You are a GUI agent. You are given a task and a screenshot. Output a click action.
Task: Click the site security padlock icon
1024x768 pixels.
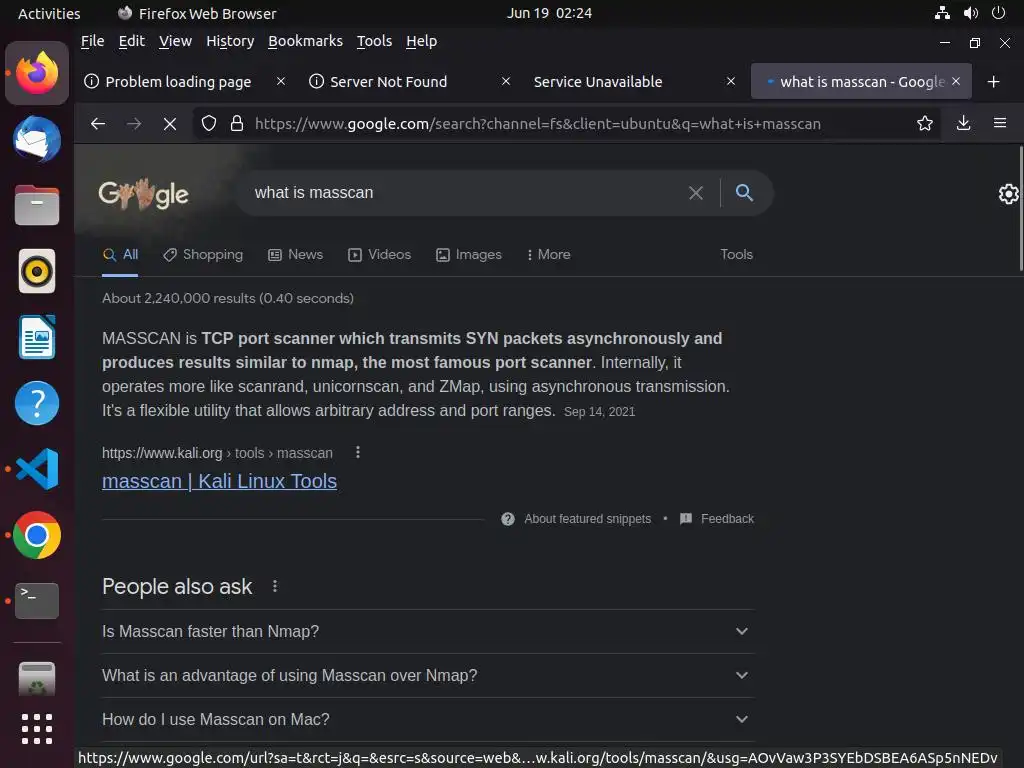[237, 123]
